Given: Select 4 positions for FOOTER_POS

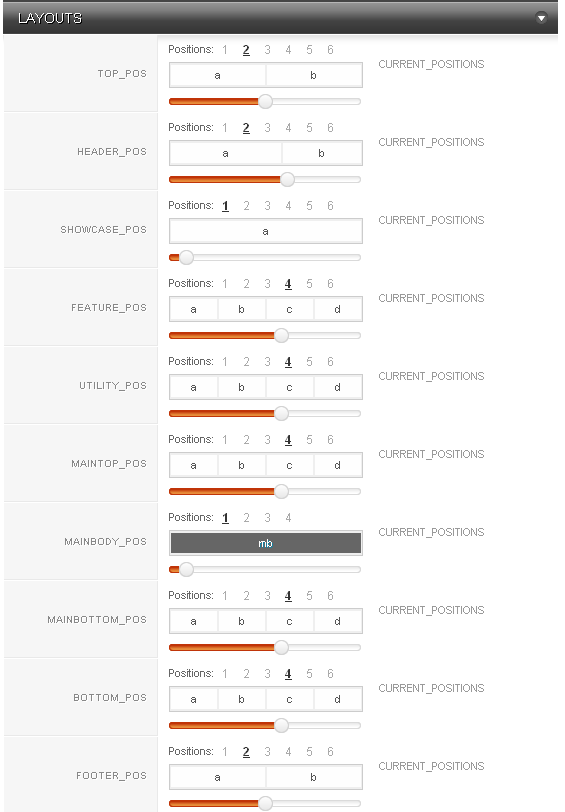Looking at the screenshot, I should coord(288,752).
